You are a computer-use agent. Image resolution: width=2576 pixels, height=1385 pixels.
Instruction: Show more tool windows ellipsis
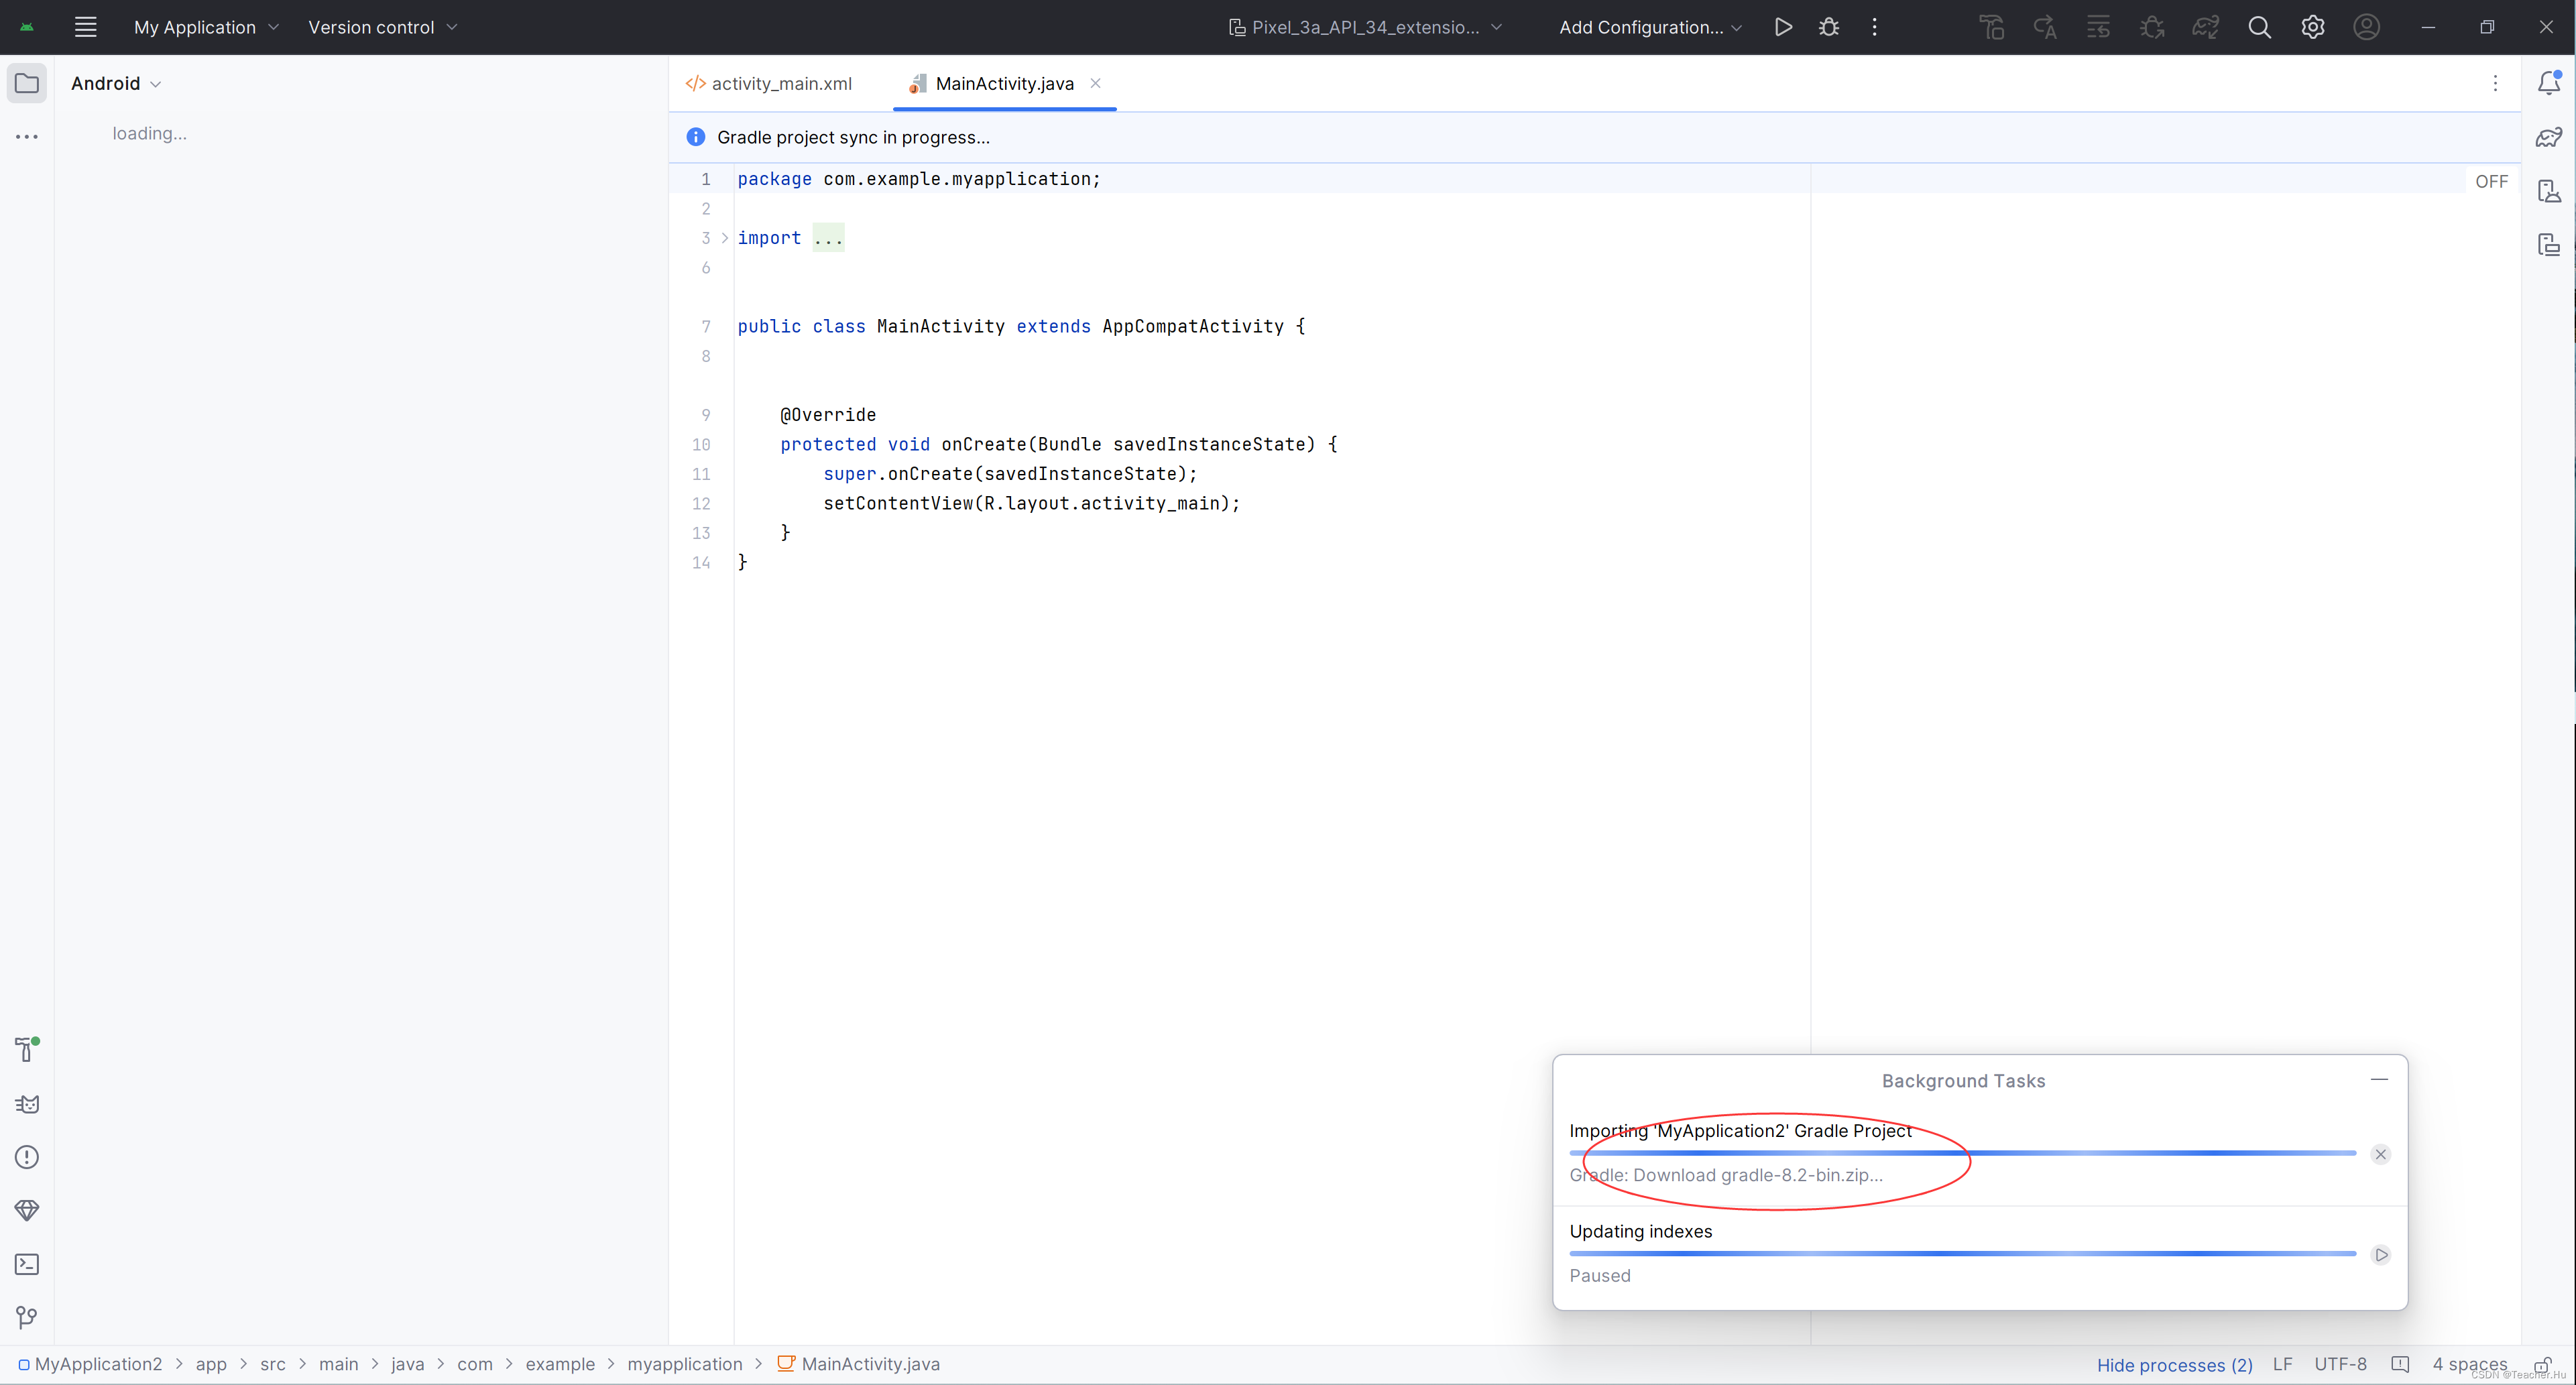click(x=27, y=136)
